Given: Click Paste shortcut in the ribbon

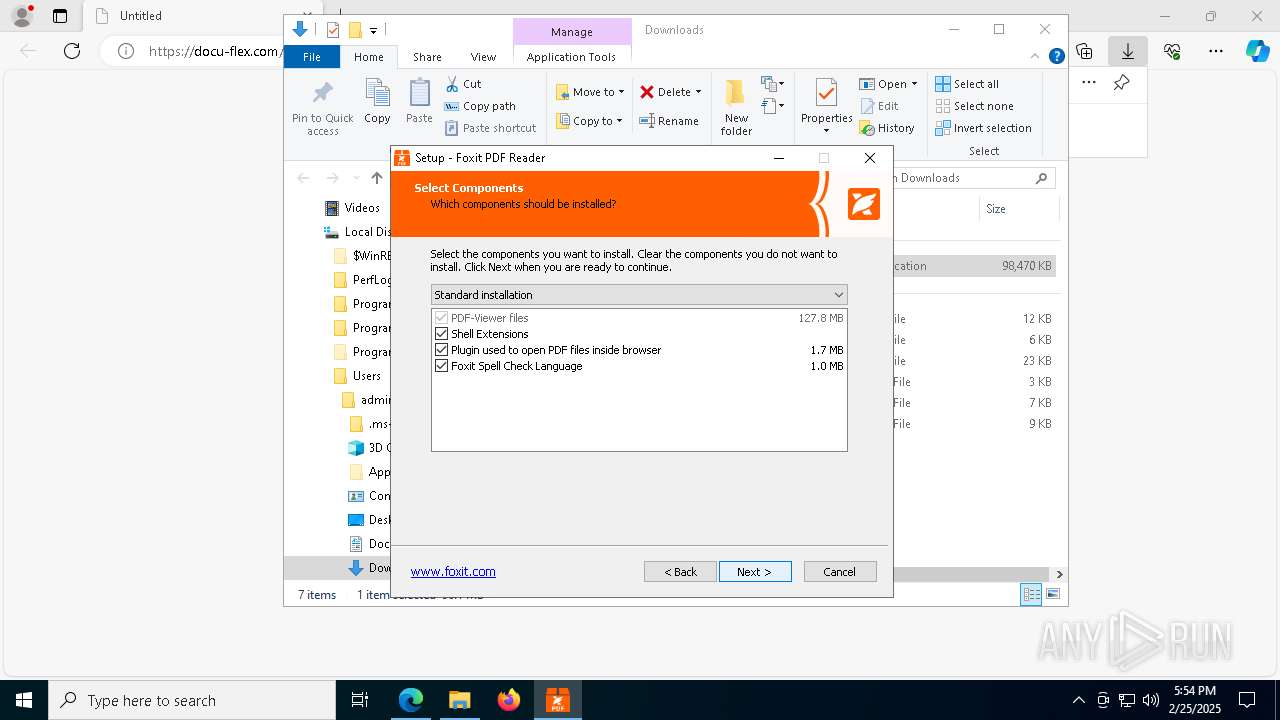Looking at the screenshot, I should 491,128.
